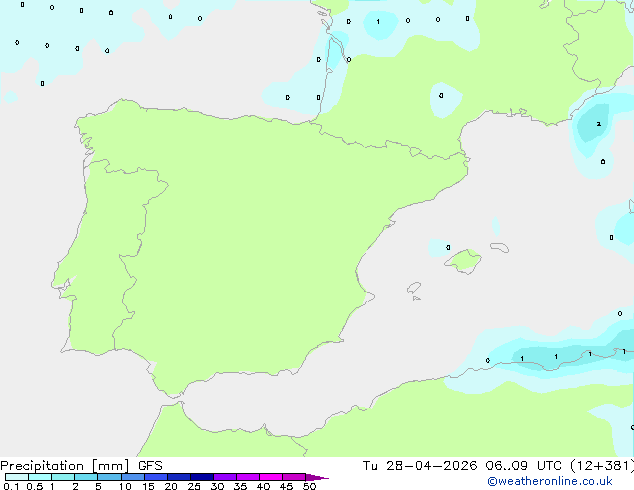Click the legend swatch between 35 and 40

(248, 477)
